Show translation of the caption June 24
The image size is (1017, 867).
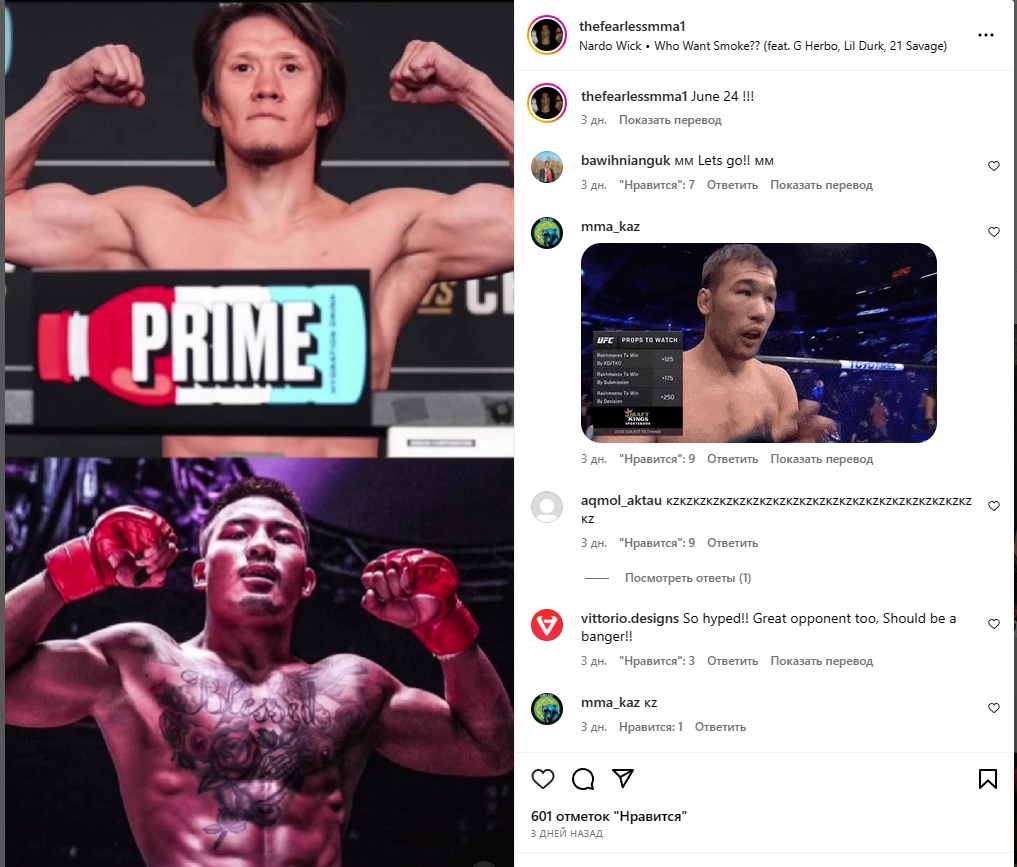[670, 120]
